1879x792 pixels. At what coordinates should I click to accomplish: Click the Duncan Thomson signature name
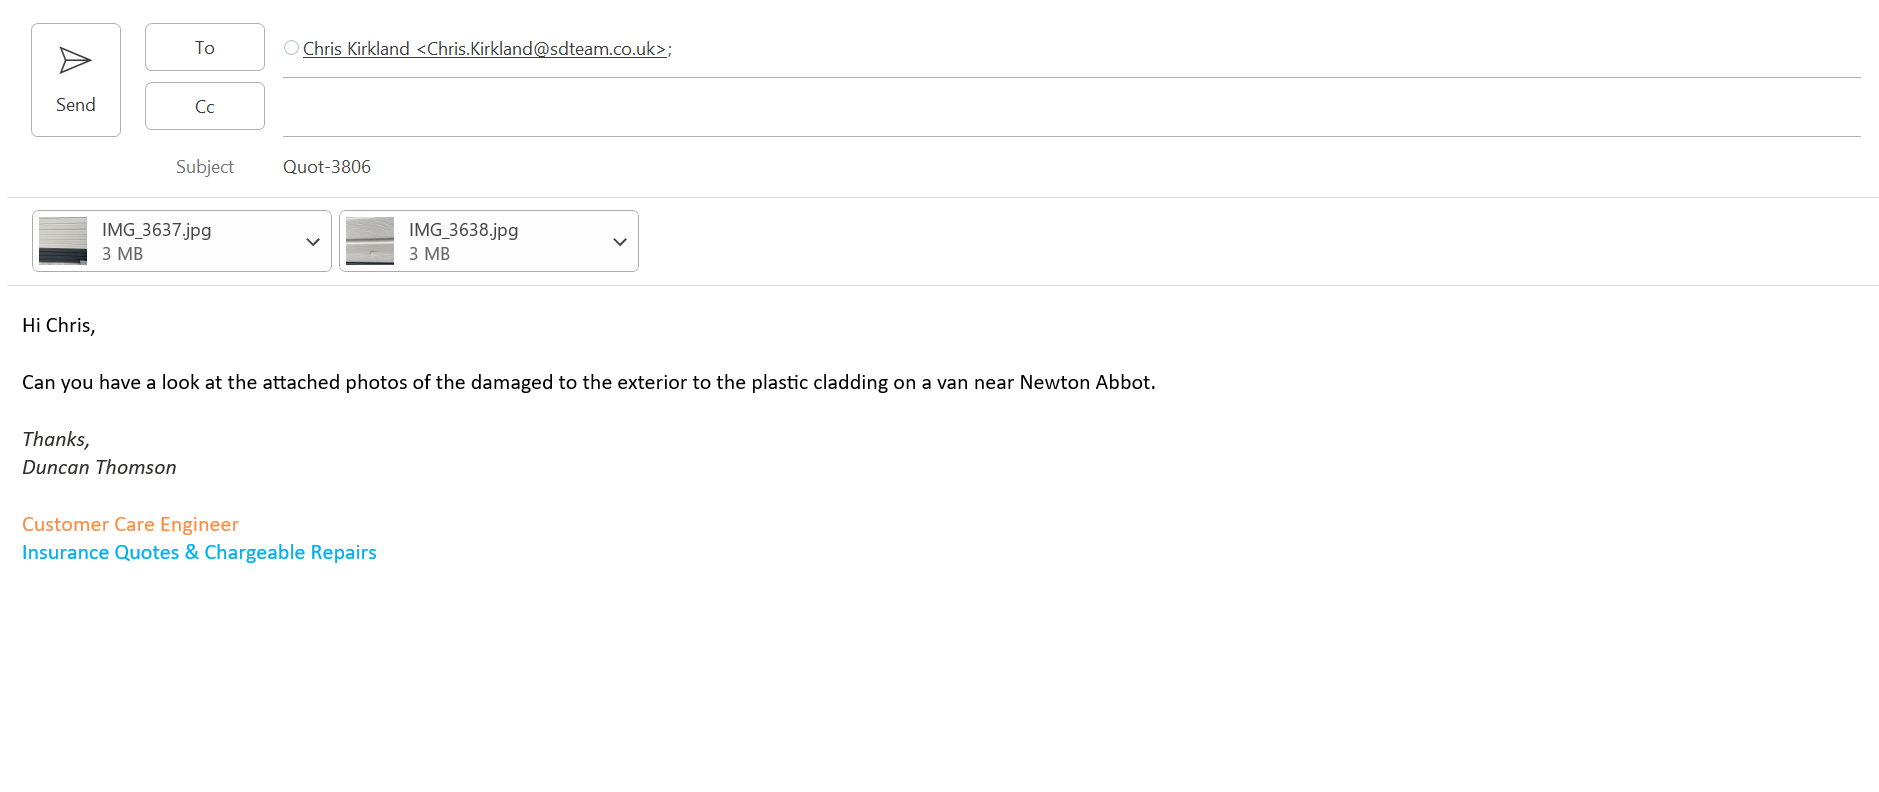99,468
